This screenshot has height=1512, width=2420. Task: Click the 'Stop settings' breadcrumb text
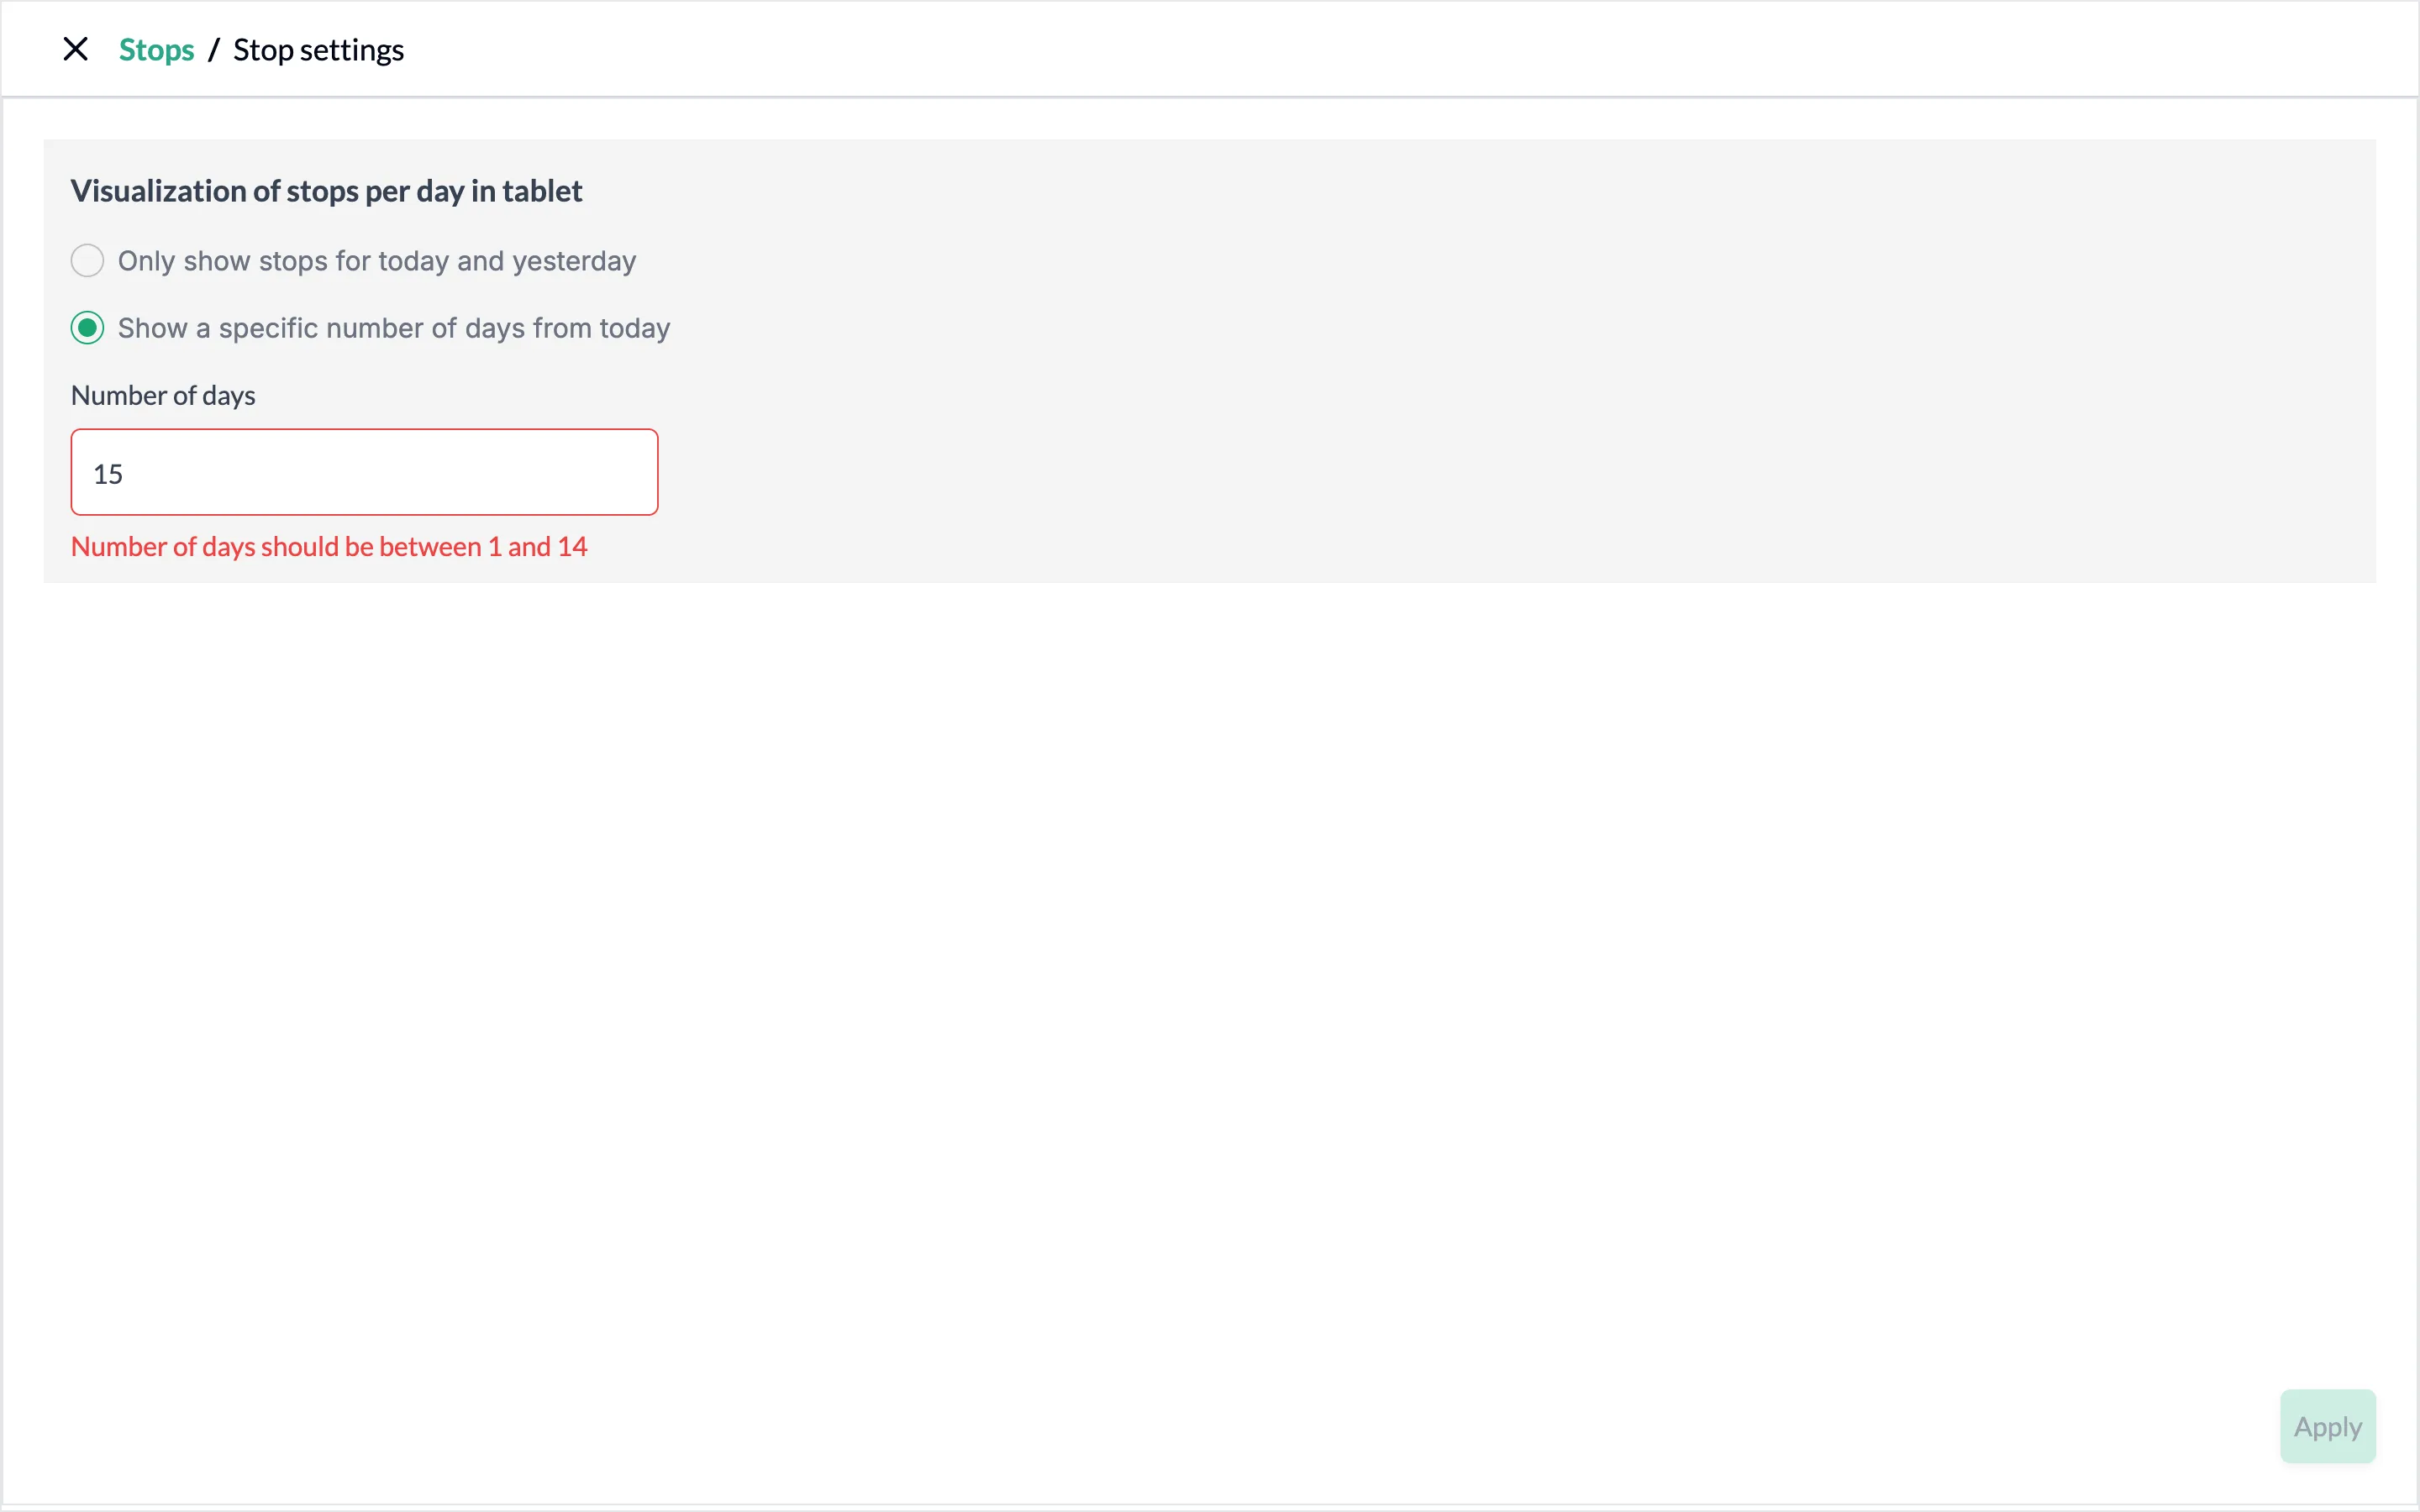(x=318, y=50)
